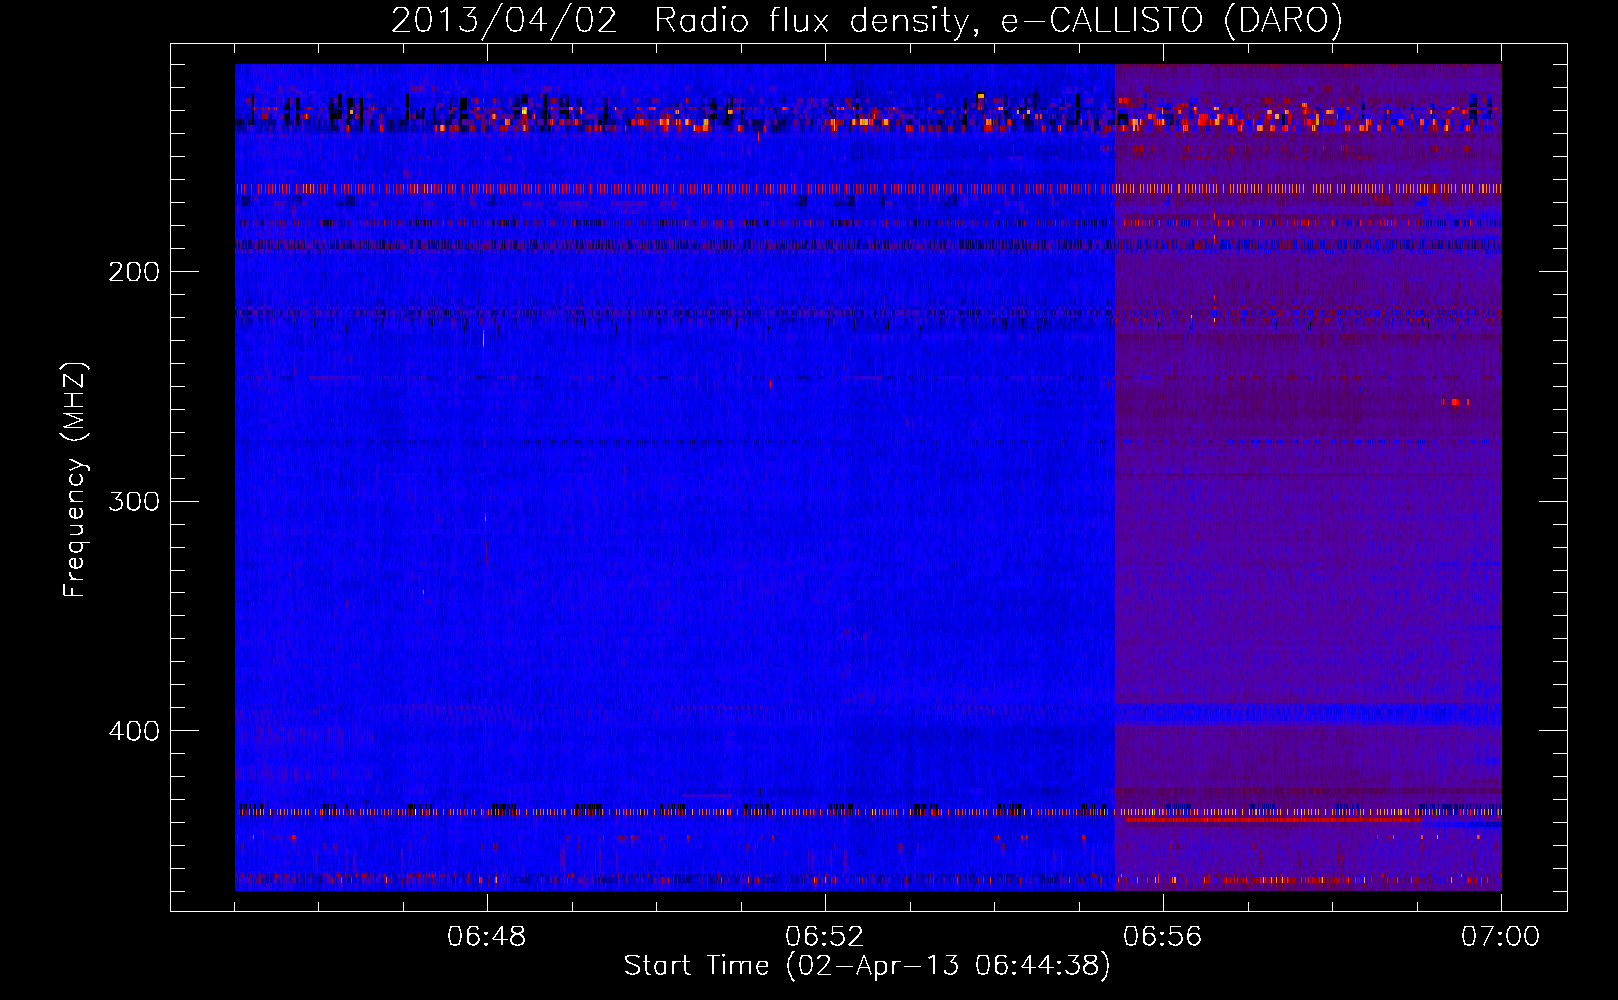This screenshot has height=1000, width=1618.
Task: Click the small red burst spot near 260 MHz
Action: coord(1455,402)
